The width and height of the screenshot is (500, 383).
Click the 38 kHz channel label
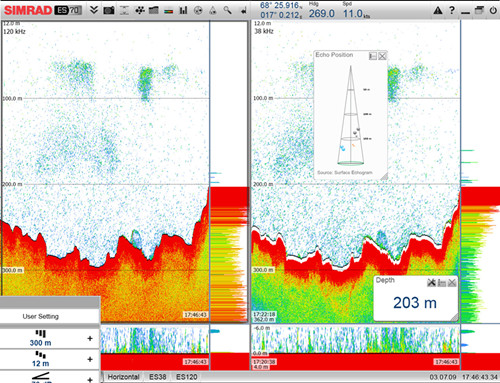click(x=264, y=31)
